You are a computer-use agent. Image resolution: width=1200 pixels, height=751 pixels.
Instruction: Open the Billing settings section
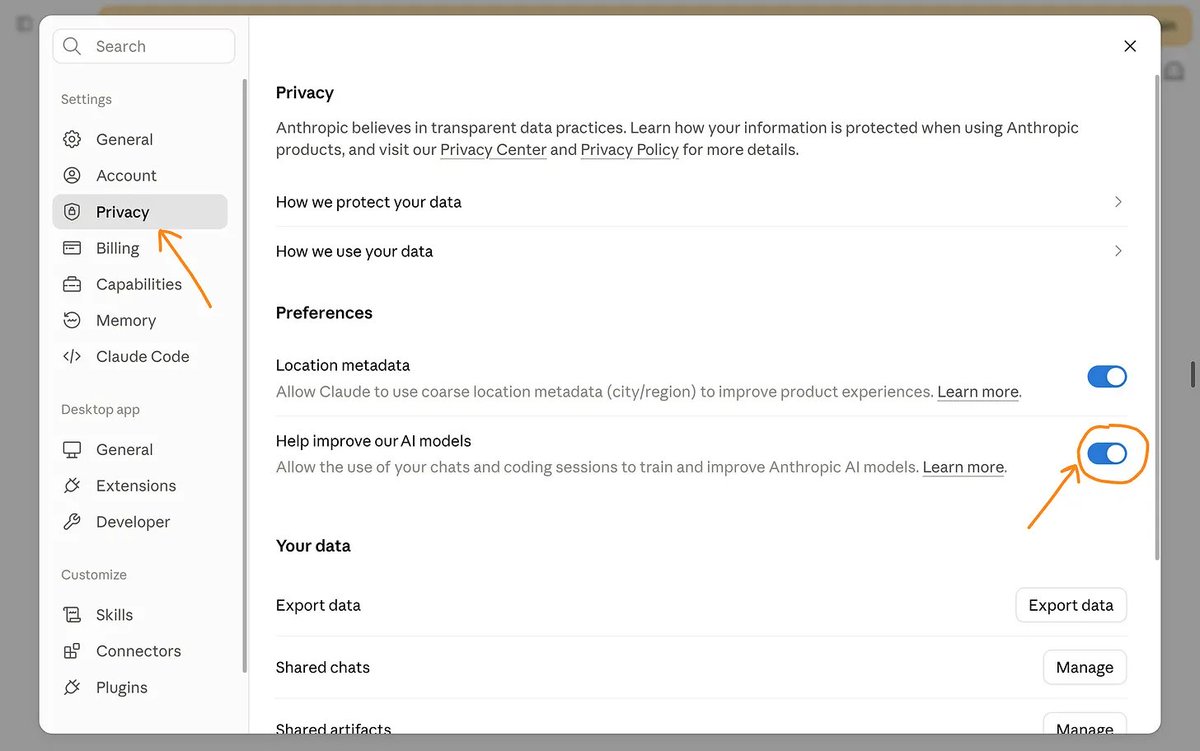pyautogui.click(x=140, y=248)
